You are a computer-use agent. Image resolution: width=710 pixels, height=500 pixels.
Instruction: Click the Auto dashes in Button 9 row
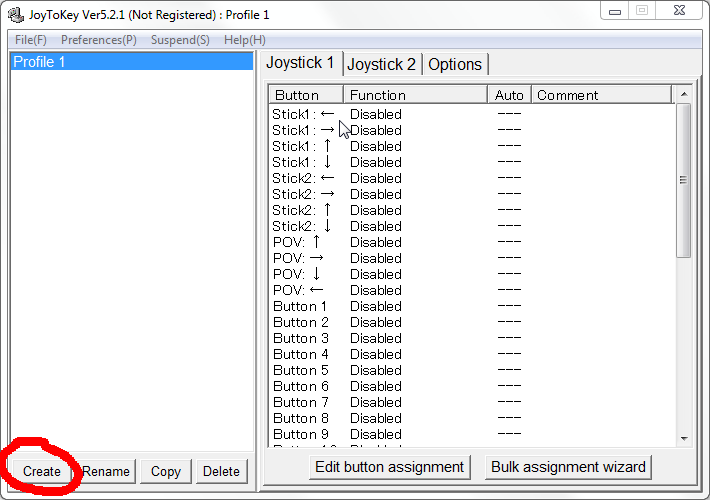point(509,434)
